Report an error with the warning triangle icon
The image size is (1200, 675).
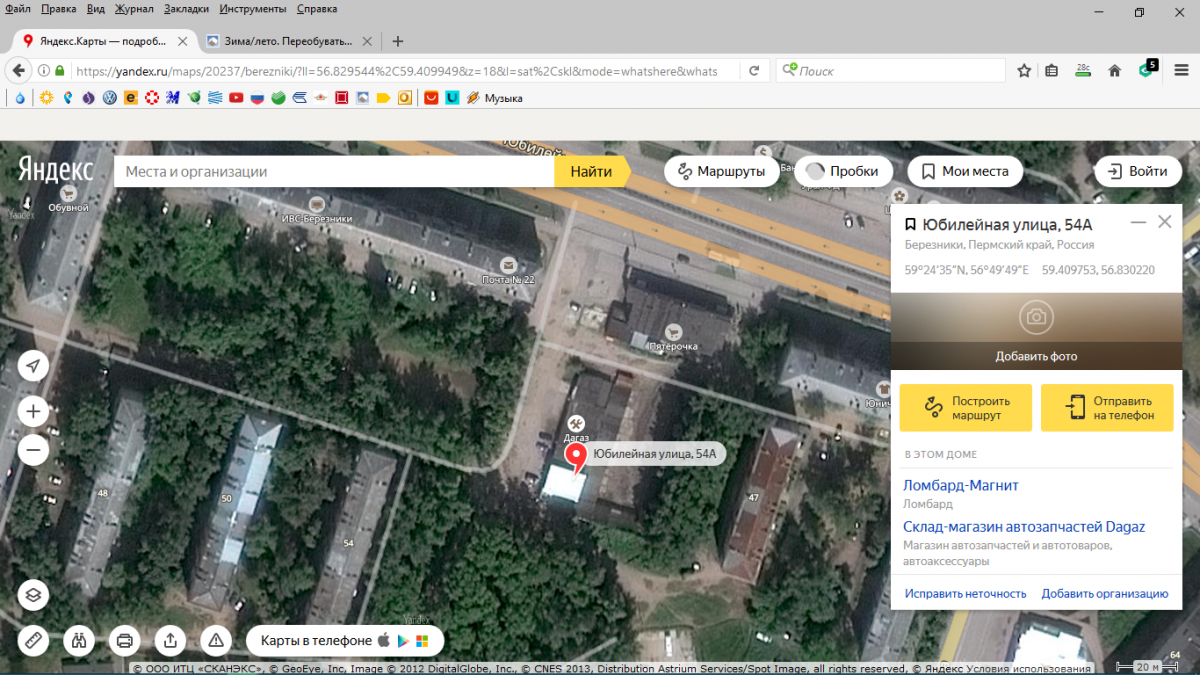(x=215, y=640)
